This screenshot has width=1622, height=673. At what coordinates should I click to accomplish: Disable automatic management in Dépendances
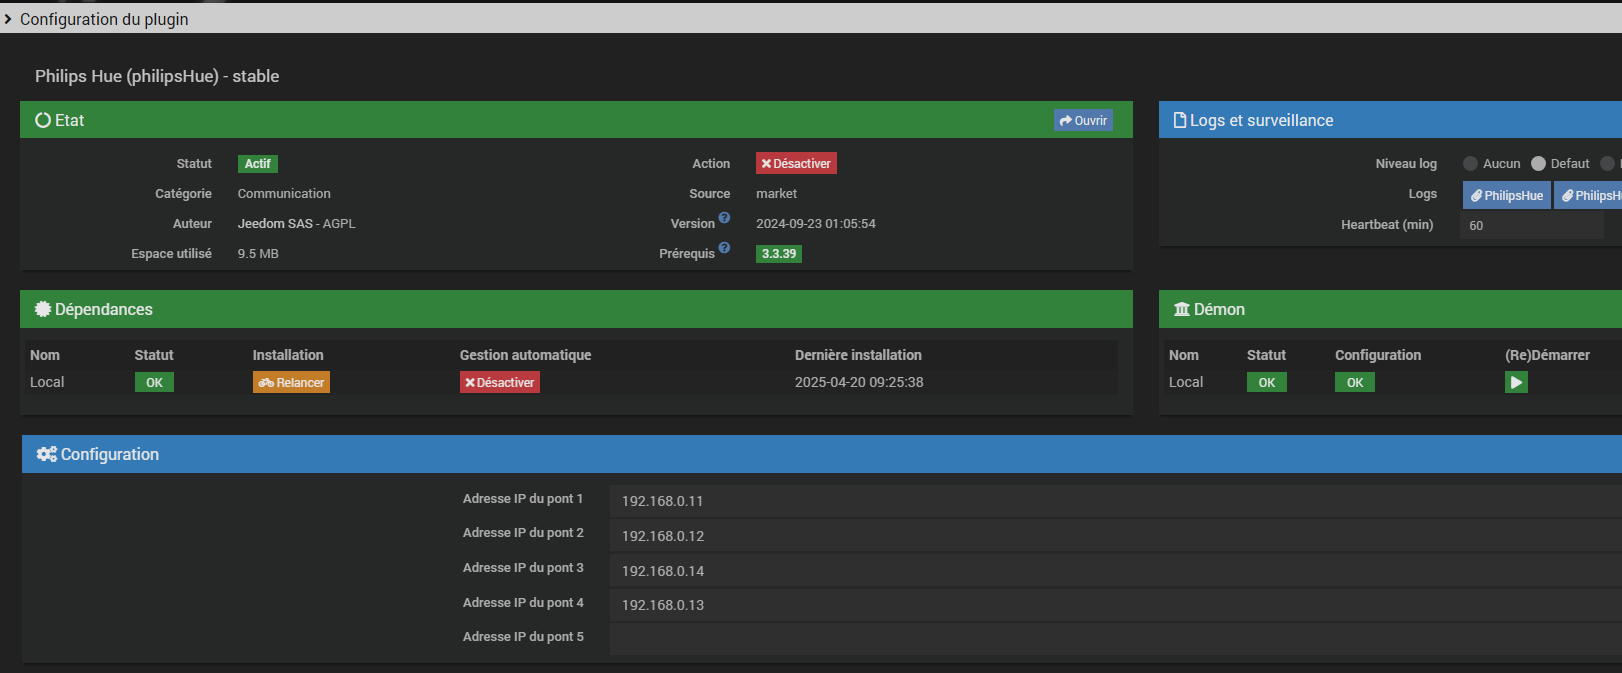pyautogui.click(x=499, y=383)
